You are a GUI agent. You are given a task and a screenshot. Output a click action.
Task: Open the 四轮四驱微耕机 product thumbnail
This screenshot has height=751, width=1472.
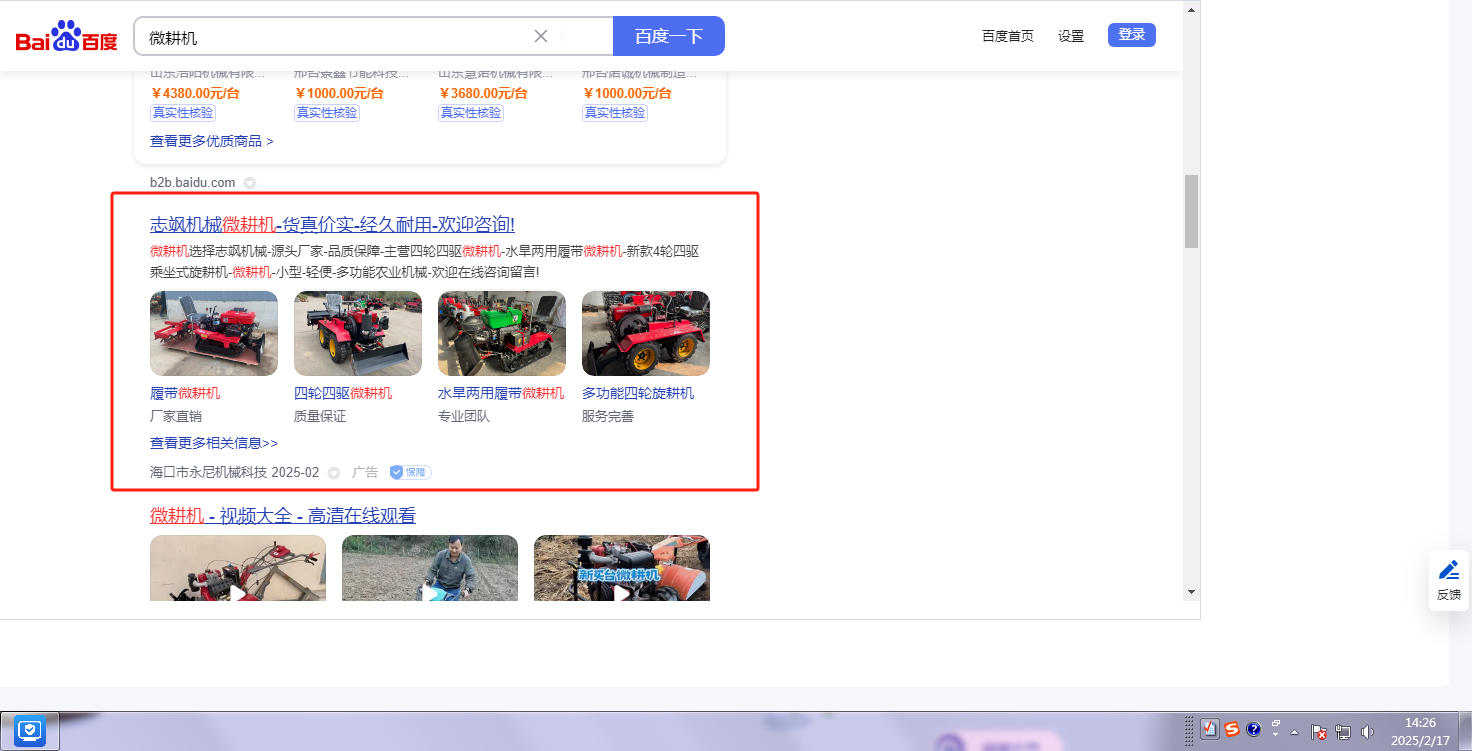tap(358, 333)
